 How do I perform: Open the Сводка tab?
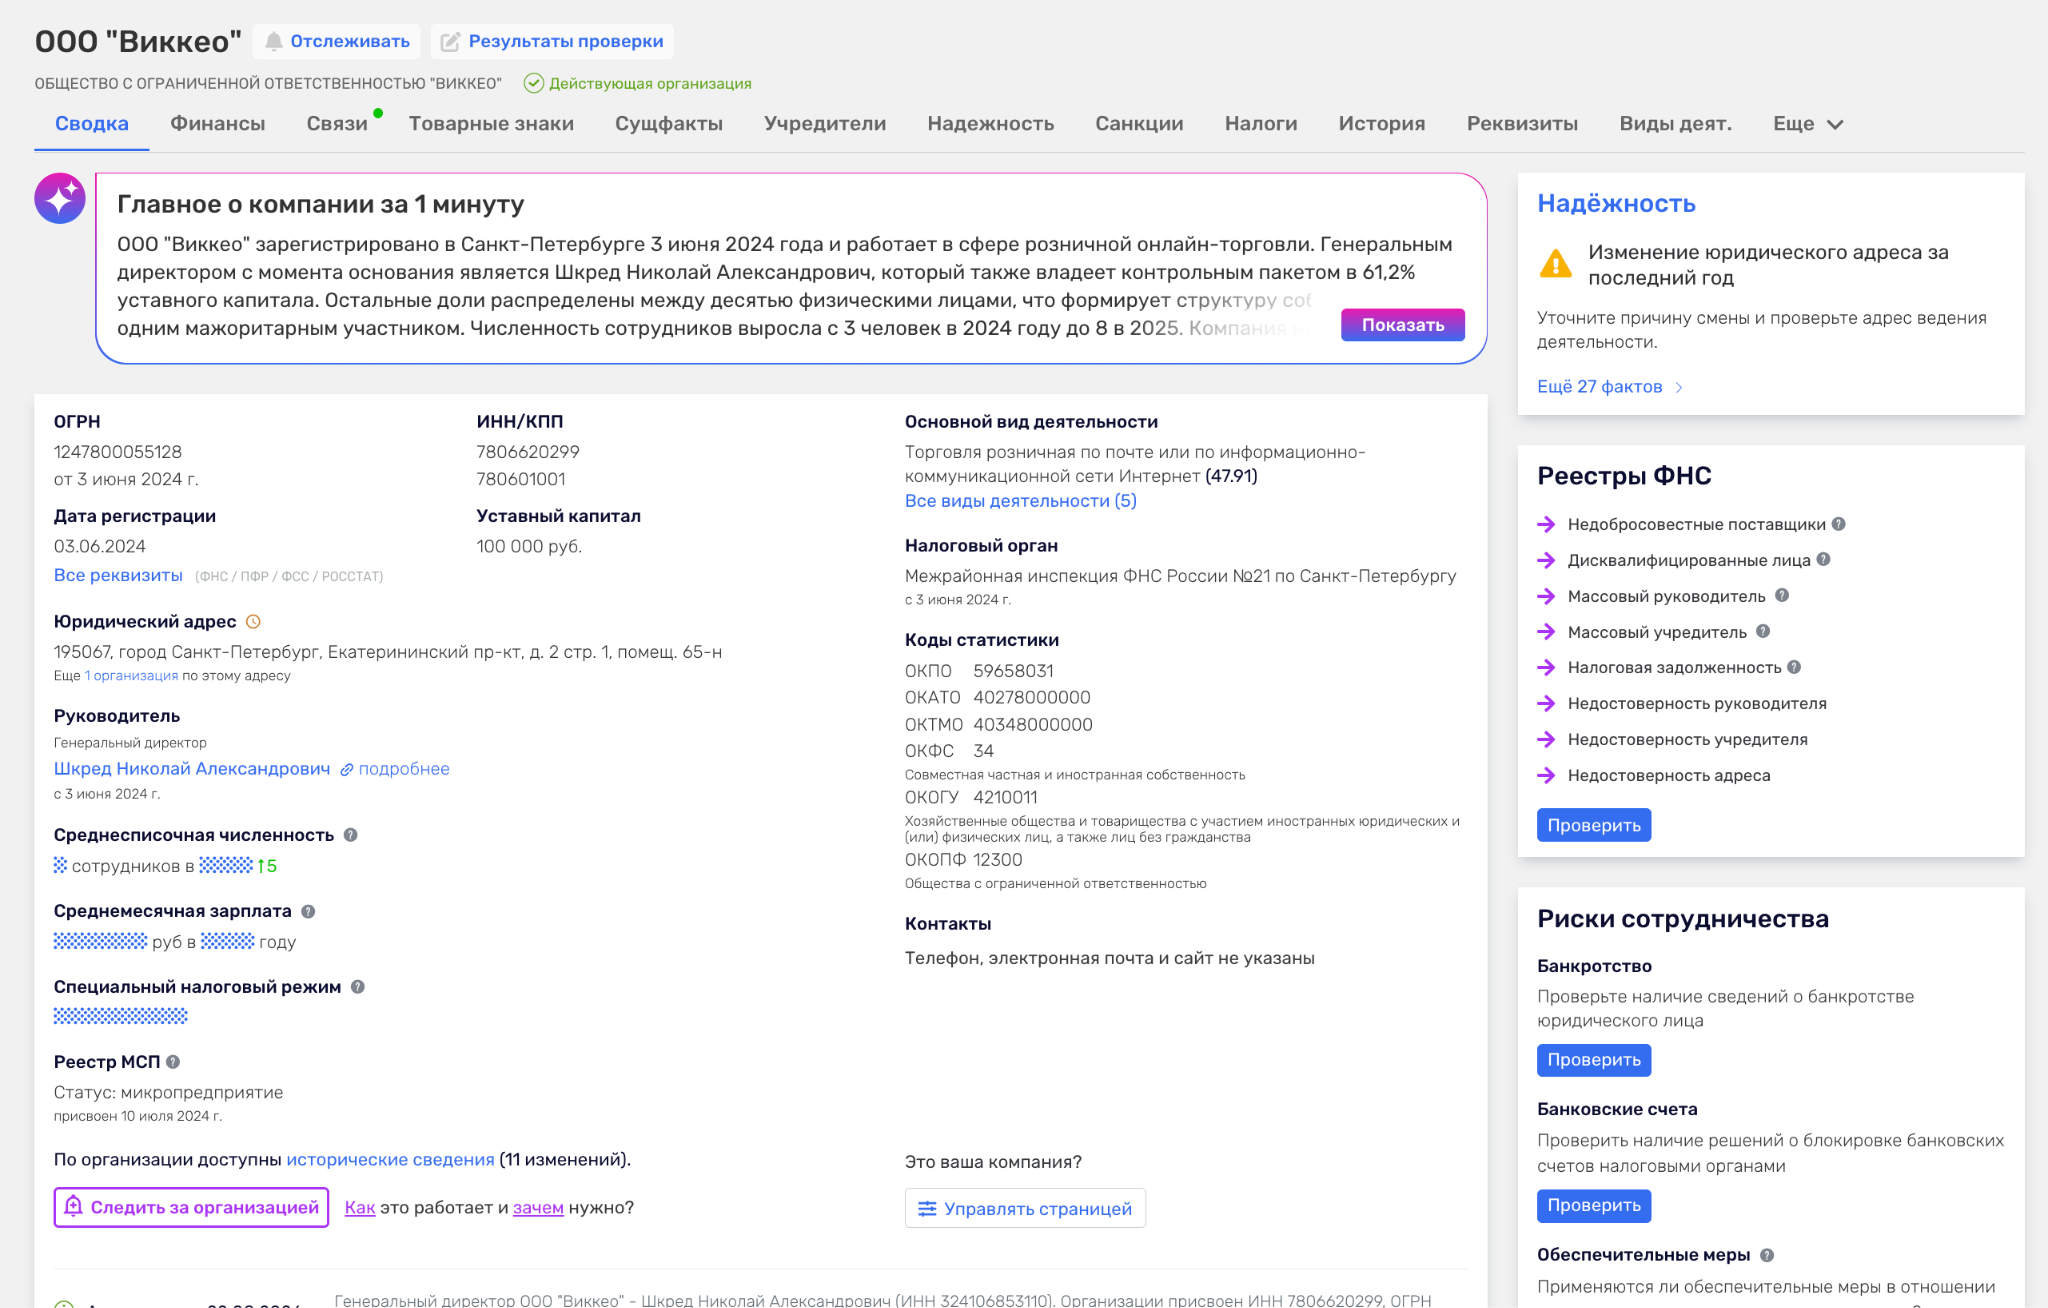click(92, 124)
